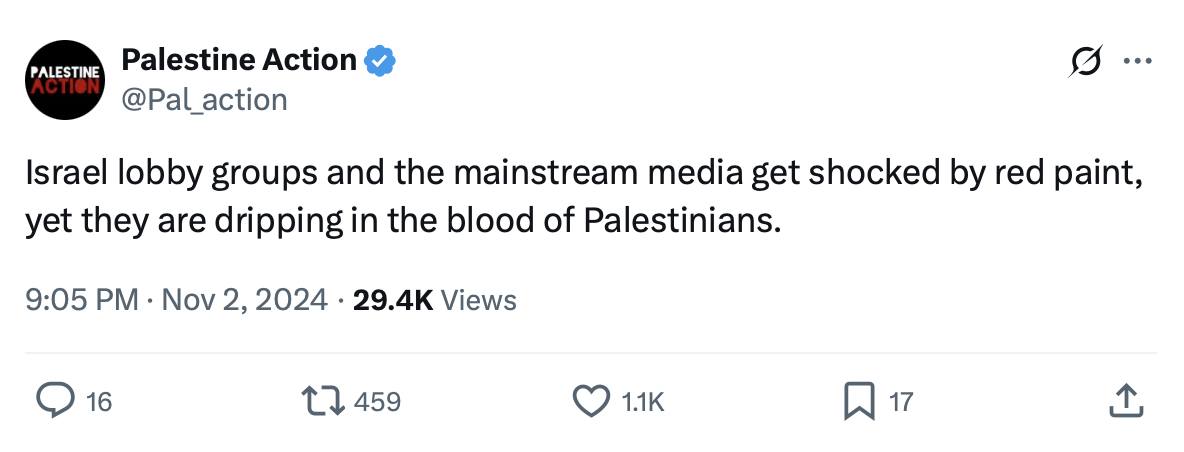The width and height of the screenshot is (1184, 452).
Task: Share the post via upload arrow icon
Action: (1126, 402)
